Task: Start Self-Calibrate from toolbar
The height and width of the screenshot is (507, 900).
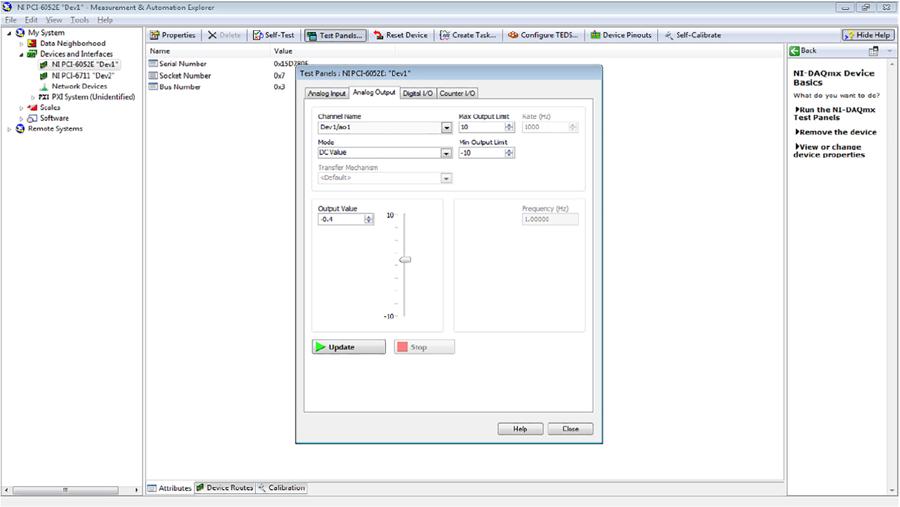Action: (x=693, y=35)
